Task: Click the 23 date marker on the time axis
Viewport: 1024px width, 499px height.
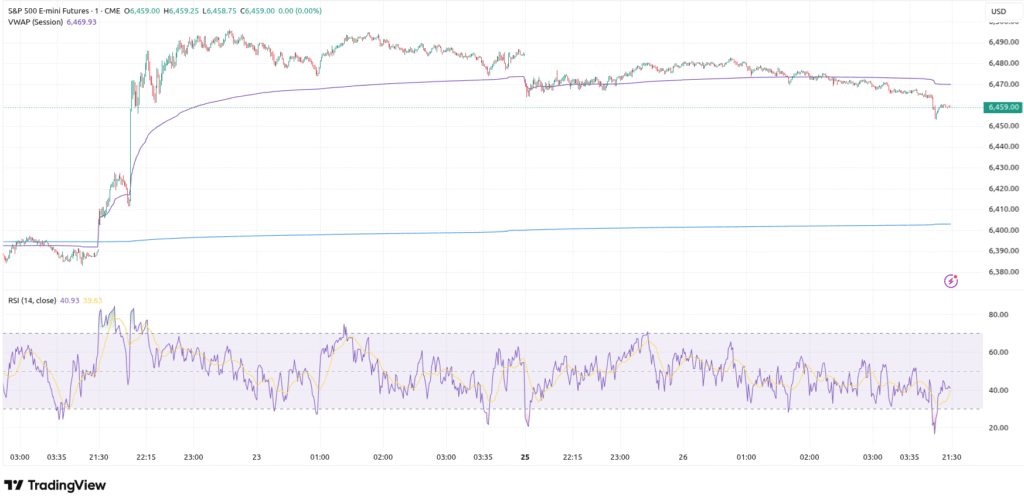Action: tap(257, 457)
